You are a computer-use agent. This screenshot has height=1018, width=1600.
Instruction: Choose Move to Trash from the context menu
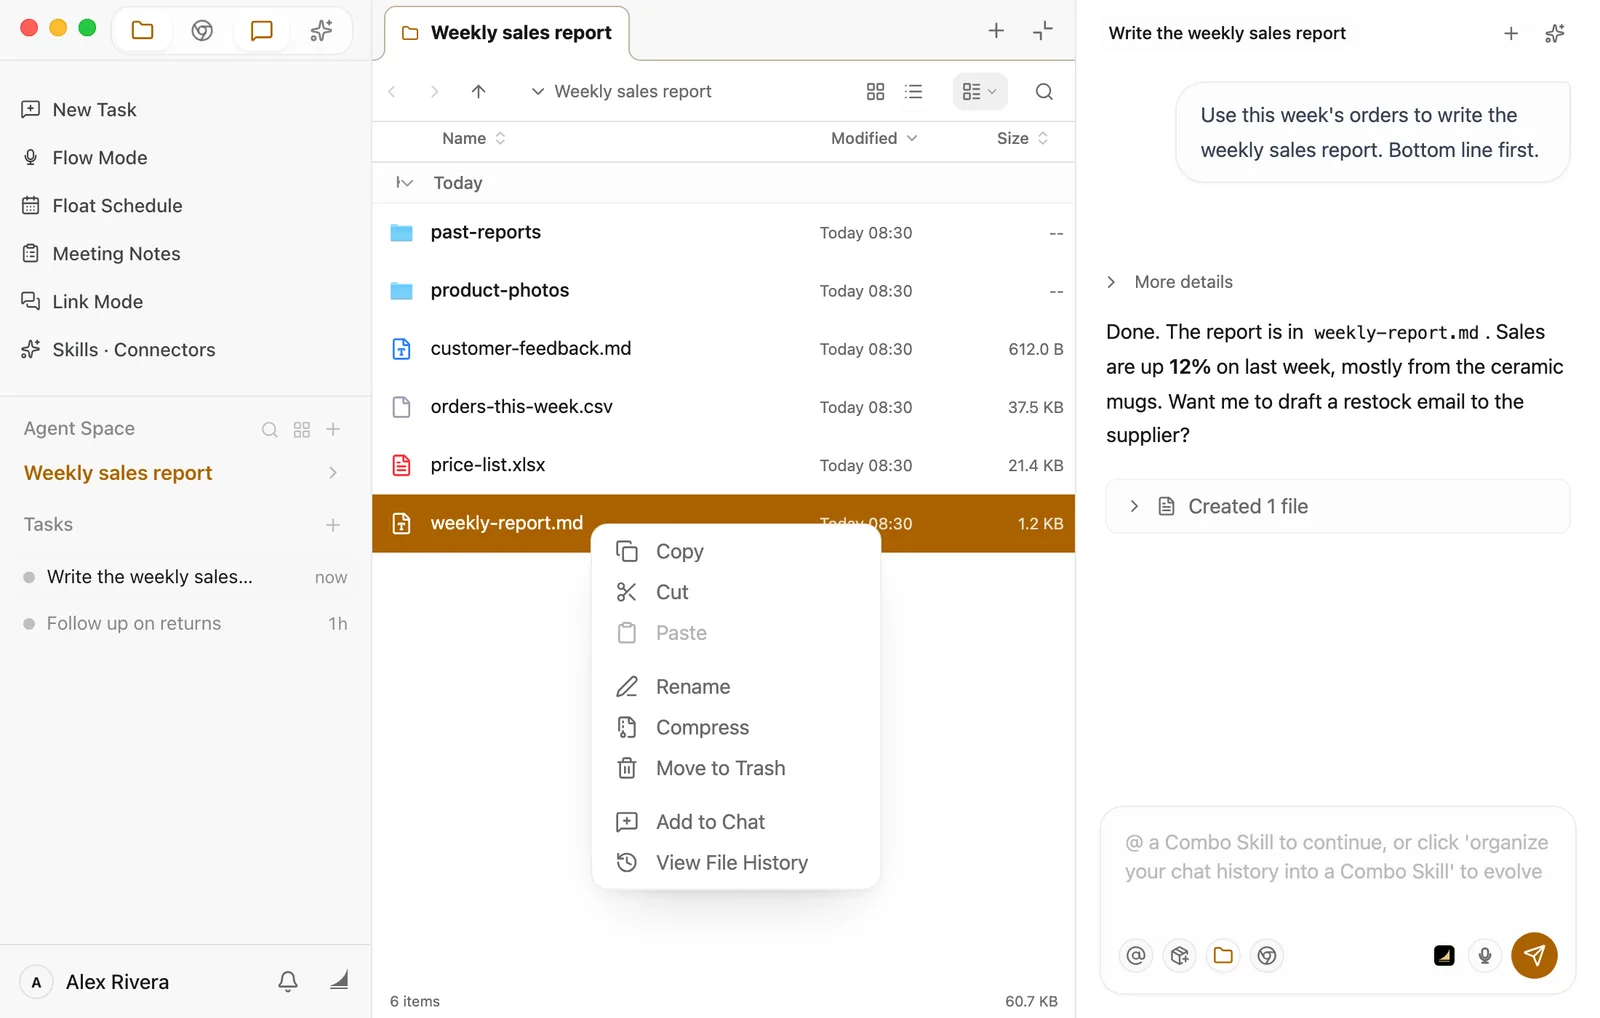(x=736, y=768)
